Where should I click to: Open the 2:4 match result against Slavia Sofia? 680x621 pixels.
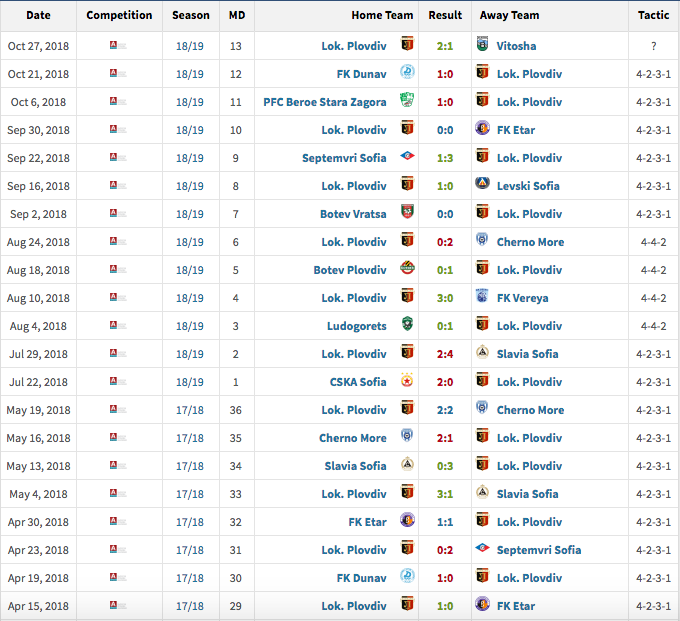[445, 354]
